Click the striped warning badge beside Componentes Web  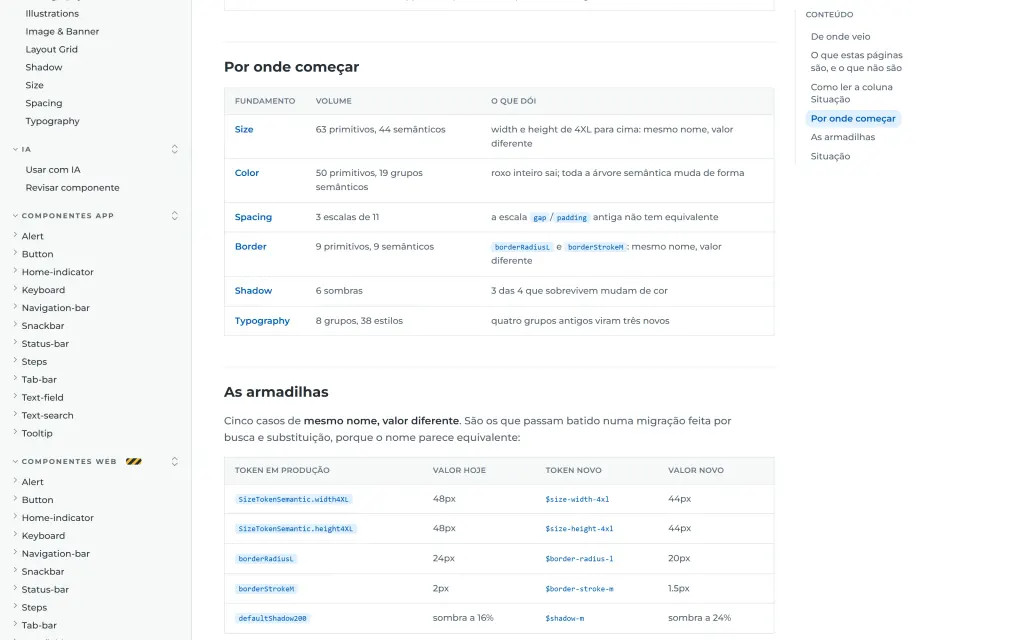[x=133, y=462]
